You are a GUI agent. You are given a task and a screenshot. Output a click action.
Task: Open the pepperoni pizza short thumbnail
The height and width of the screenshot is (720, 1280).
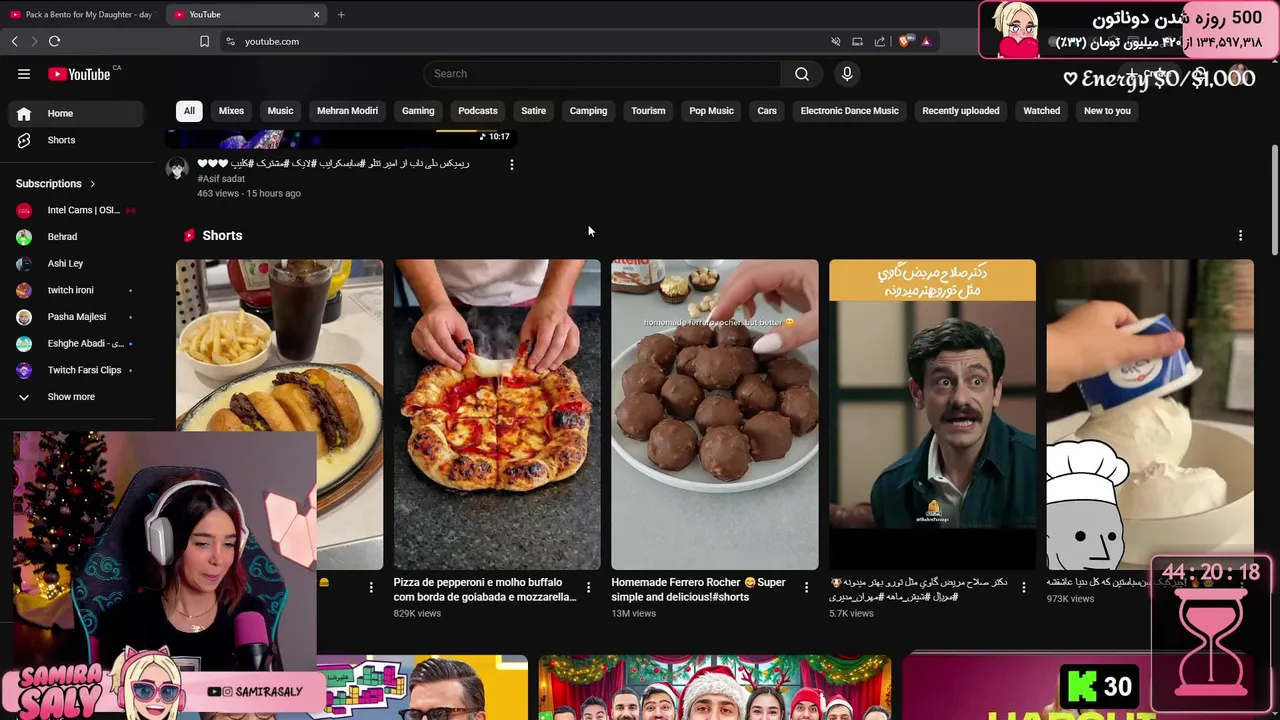coord(497,415)
